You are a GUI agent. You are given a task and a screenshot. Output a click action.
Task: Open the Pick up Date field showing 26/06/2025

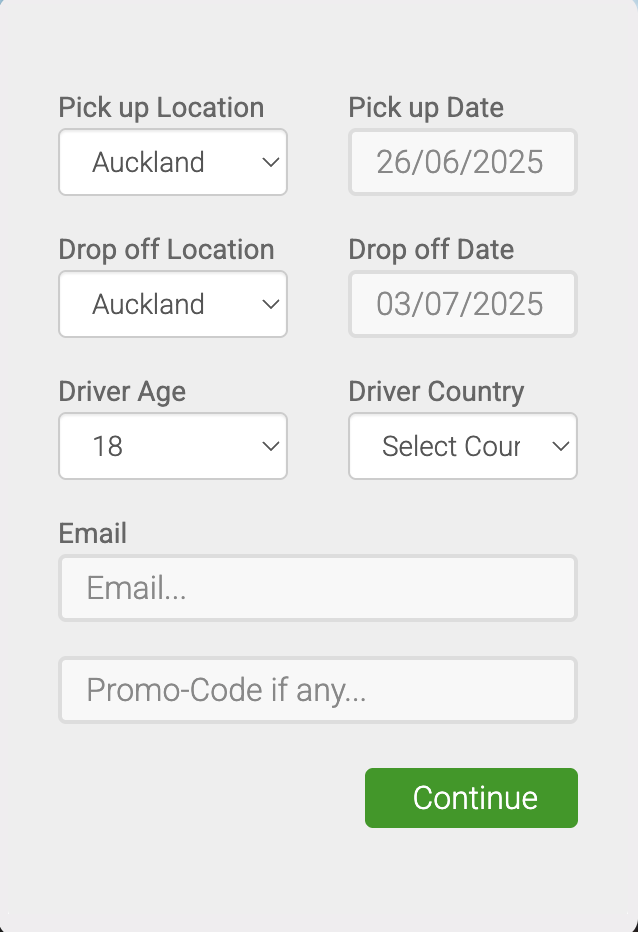coord(463,162)
